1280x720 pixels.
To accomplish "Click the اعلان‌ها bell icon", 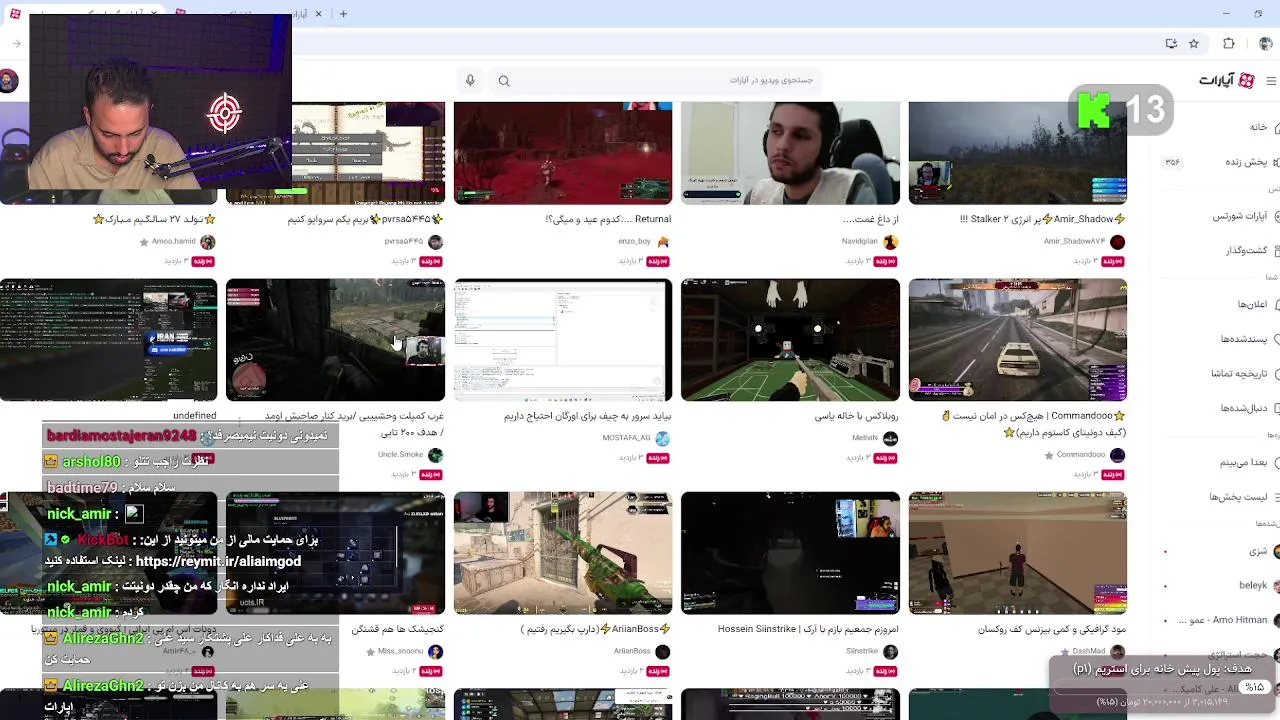I will [x=1276, y=304].
